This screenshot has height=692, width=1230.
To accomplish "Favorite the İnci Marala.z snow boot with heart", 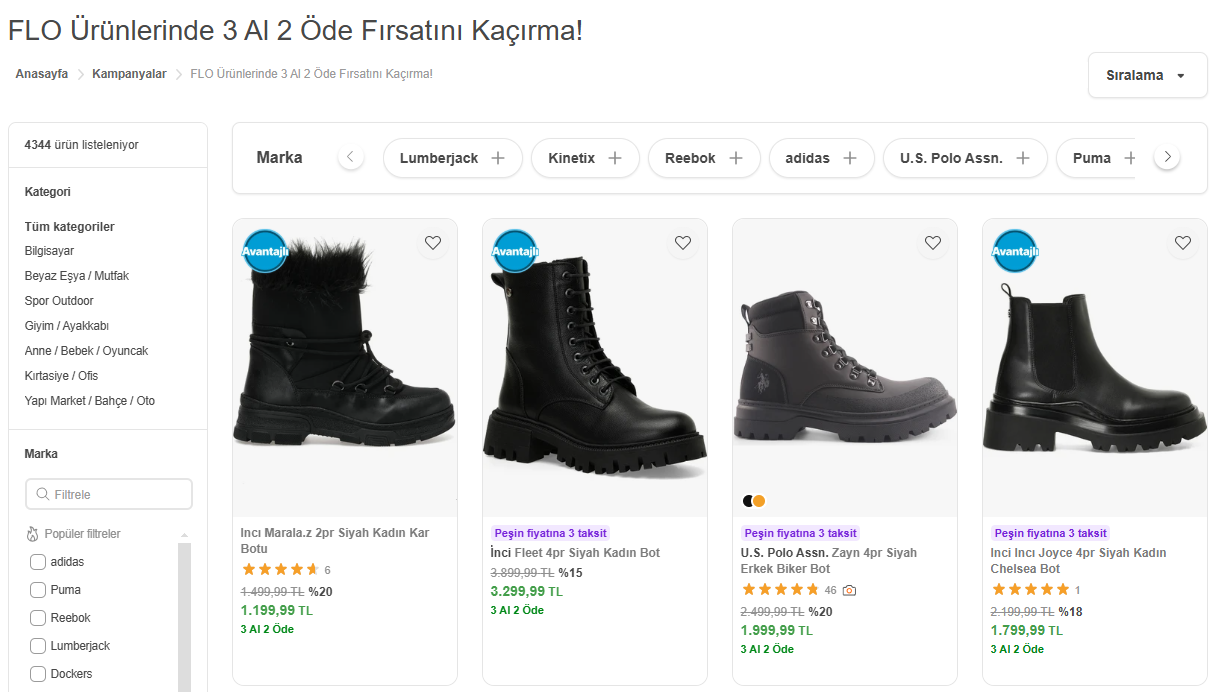I will 433,243.
